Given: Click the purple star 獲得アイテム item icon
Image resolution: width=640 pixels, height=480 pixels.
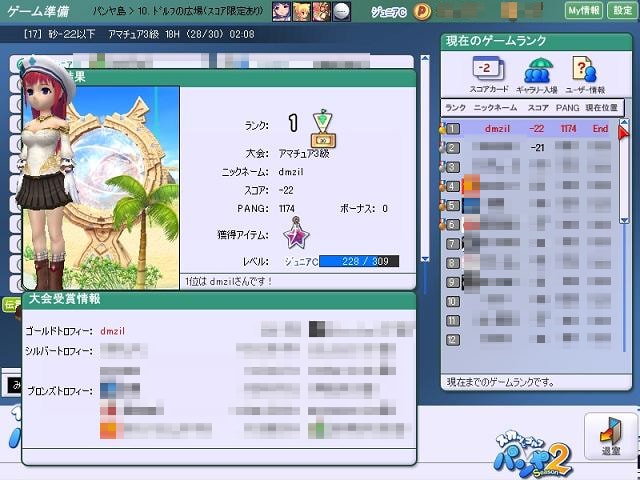Looking at the screenshot, I should [296, 234].
